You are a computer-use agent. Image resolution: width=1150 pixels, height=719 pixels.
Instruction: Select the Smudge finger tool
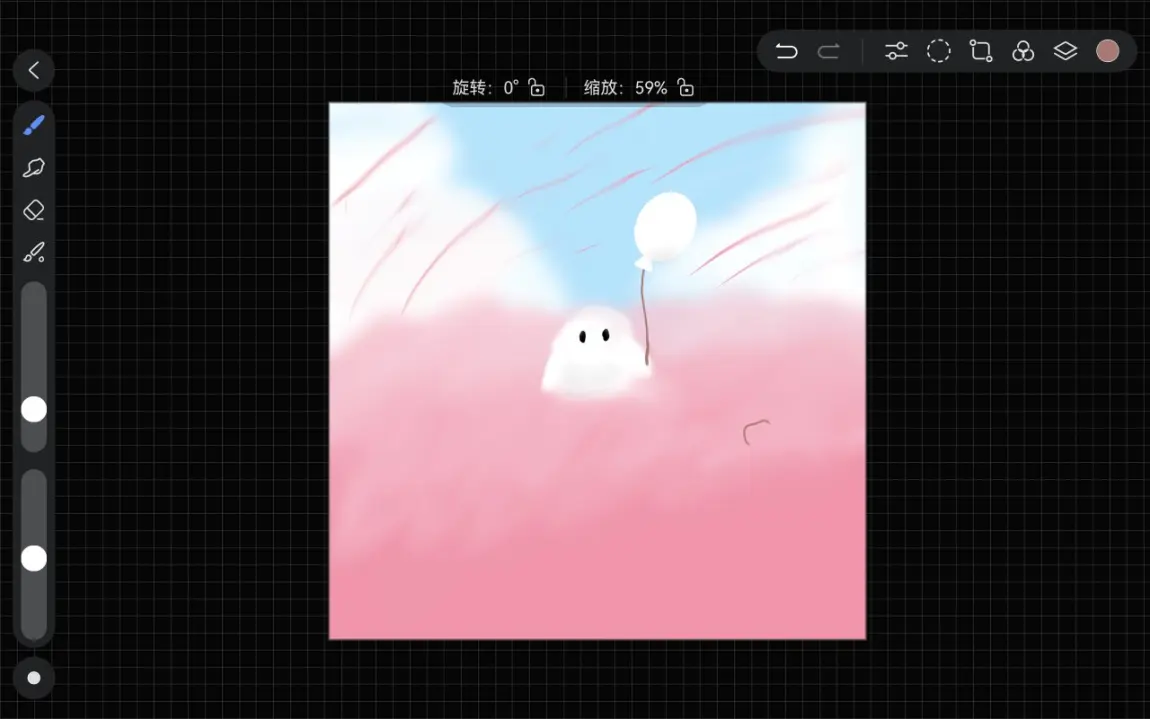[34, 168]
